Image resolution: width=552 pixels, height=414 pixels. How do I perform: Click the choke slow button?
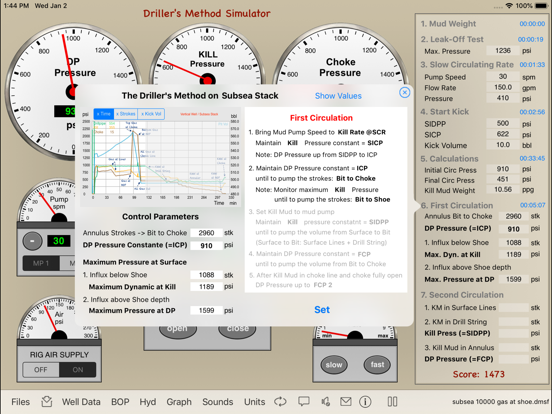[334, 365]
